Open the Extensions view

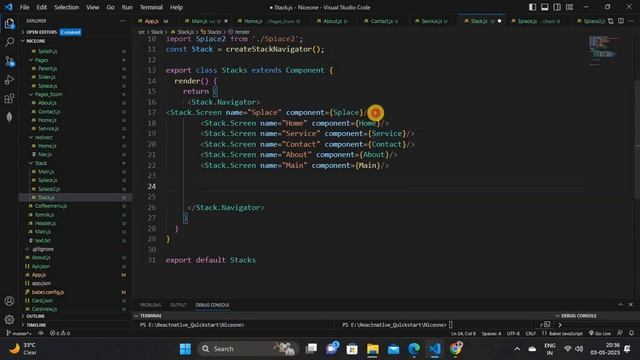9,99
